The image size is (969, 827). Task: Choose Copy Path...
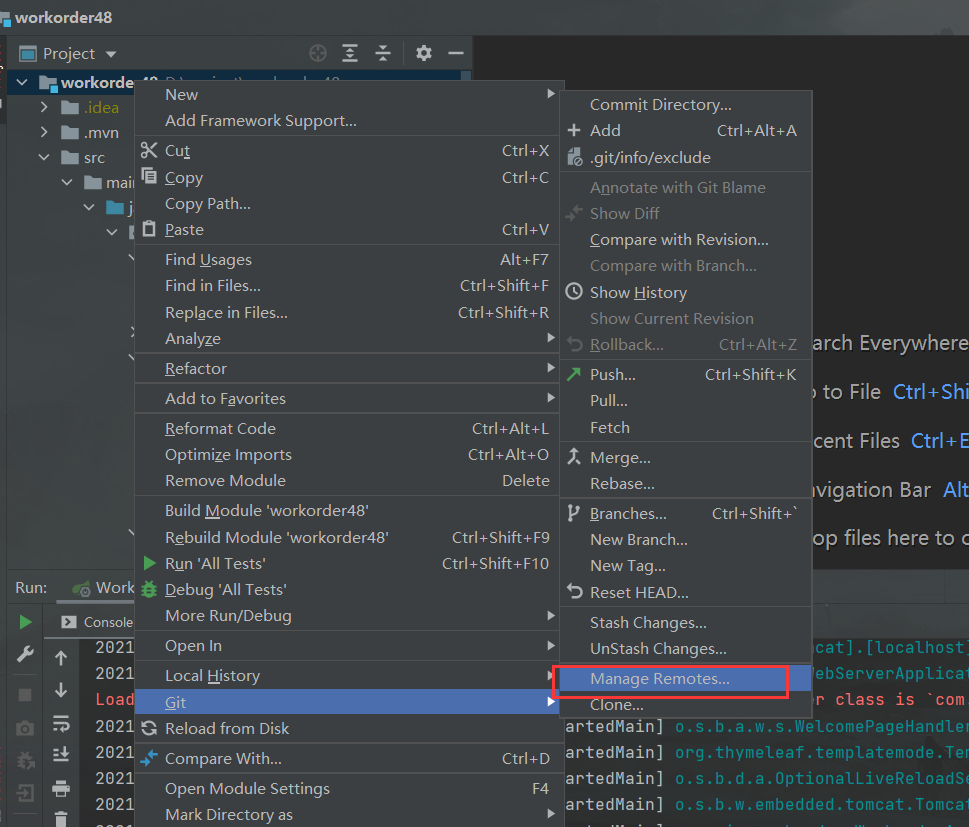tap(347, 204)
